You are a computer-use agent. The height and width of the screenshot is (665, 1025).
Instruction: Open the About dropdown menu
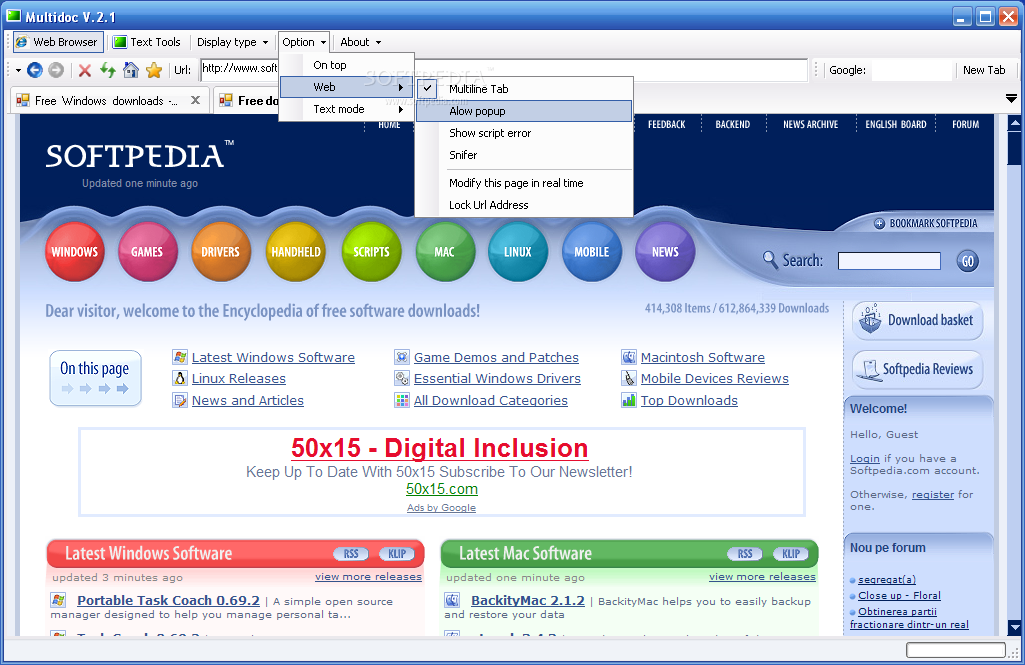pos(360,42)
